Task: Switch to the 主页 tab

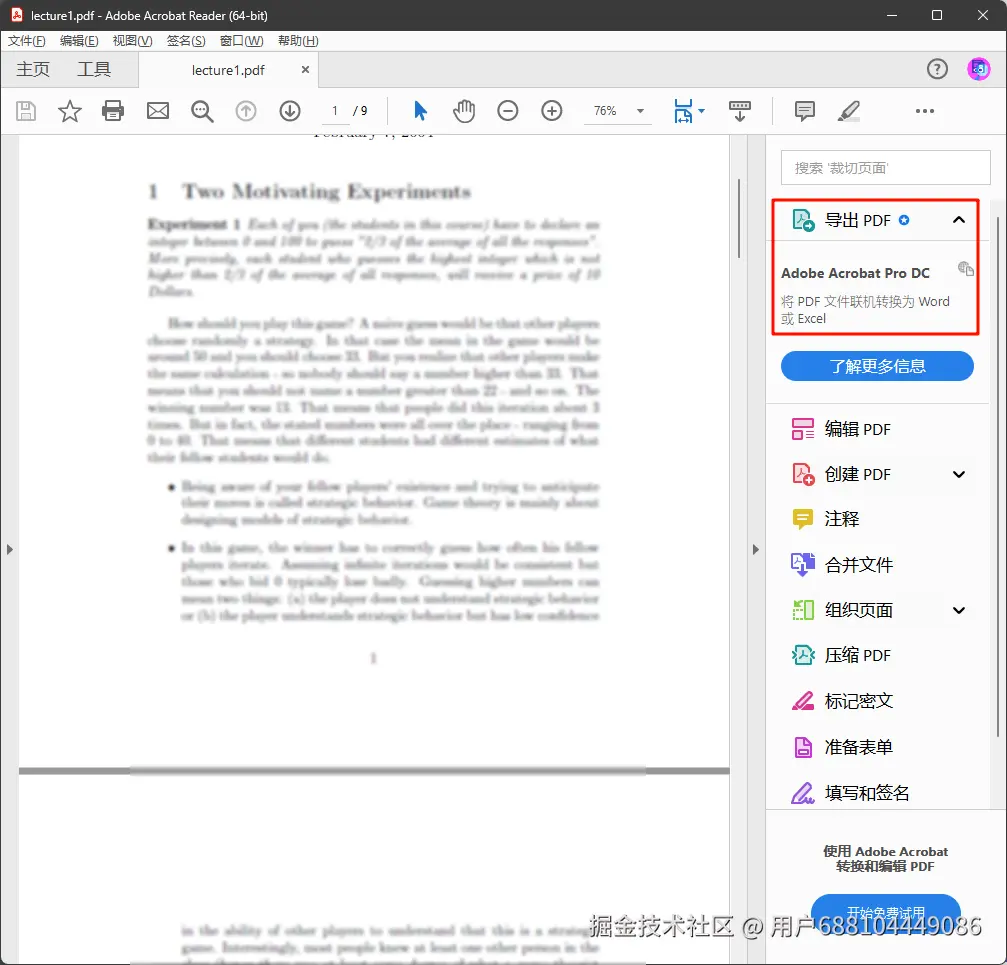Action: 33,69
